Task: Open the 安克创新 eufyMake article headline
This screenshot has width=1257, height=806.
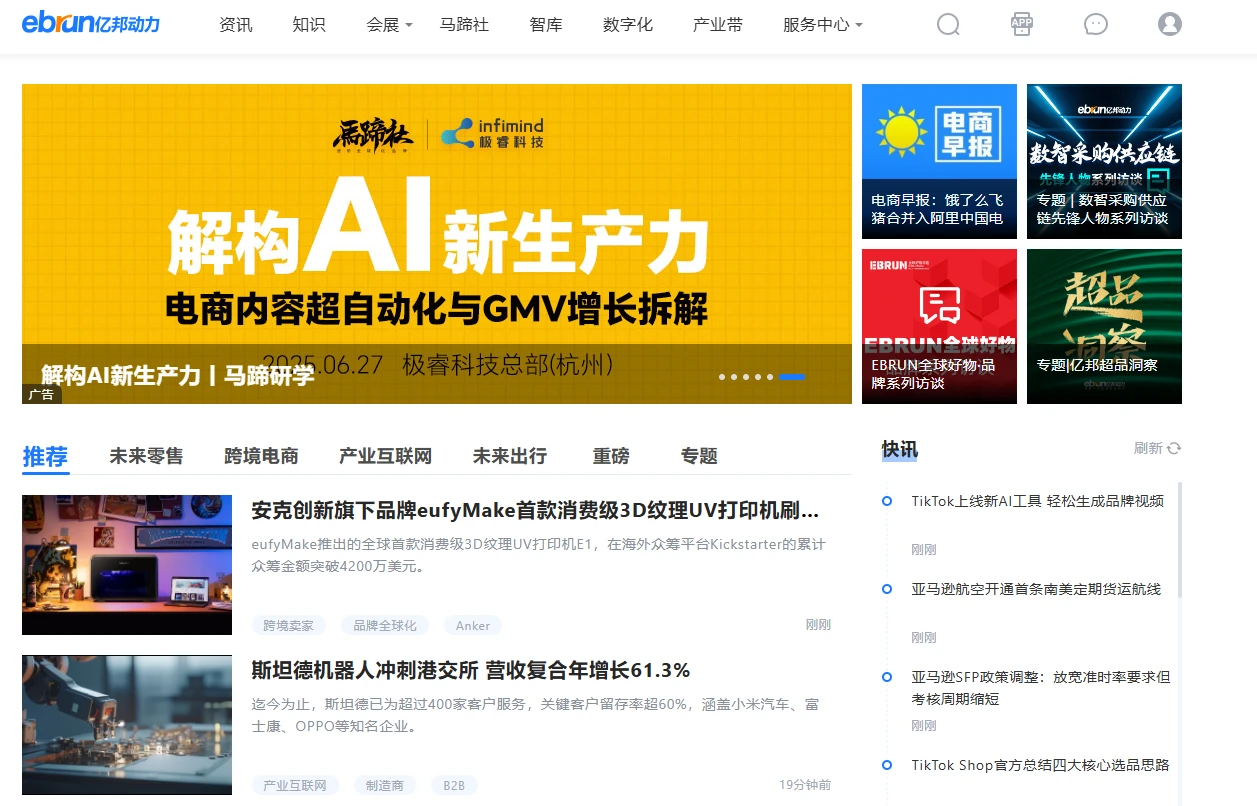Action: (535, 511)
